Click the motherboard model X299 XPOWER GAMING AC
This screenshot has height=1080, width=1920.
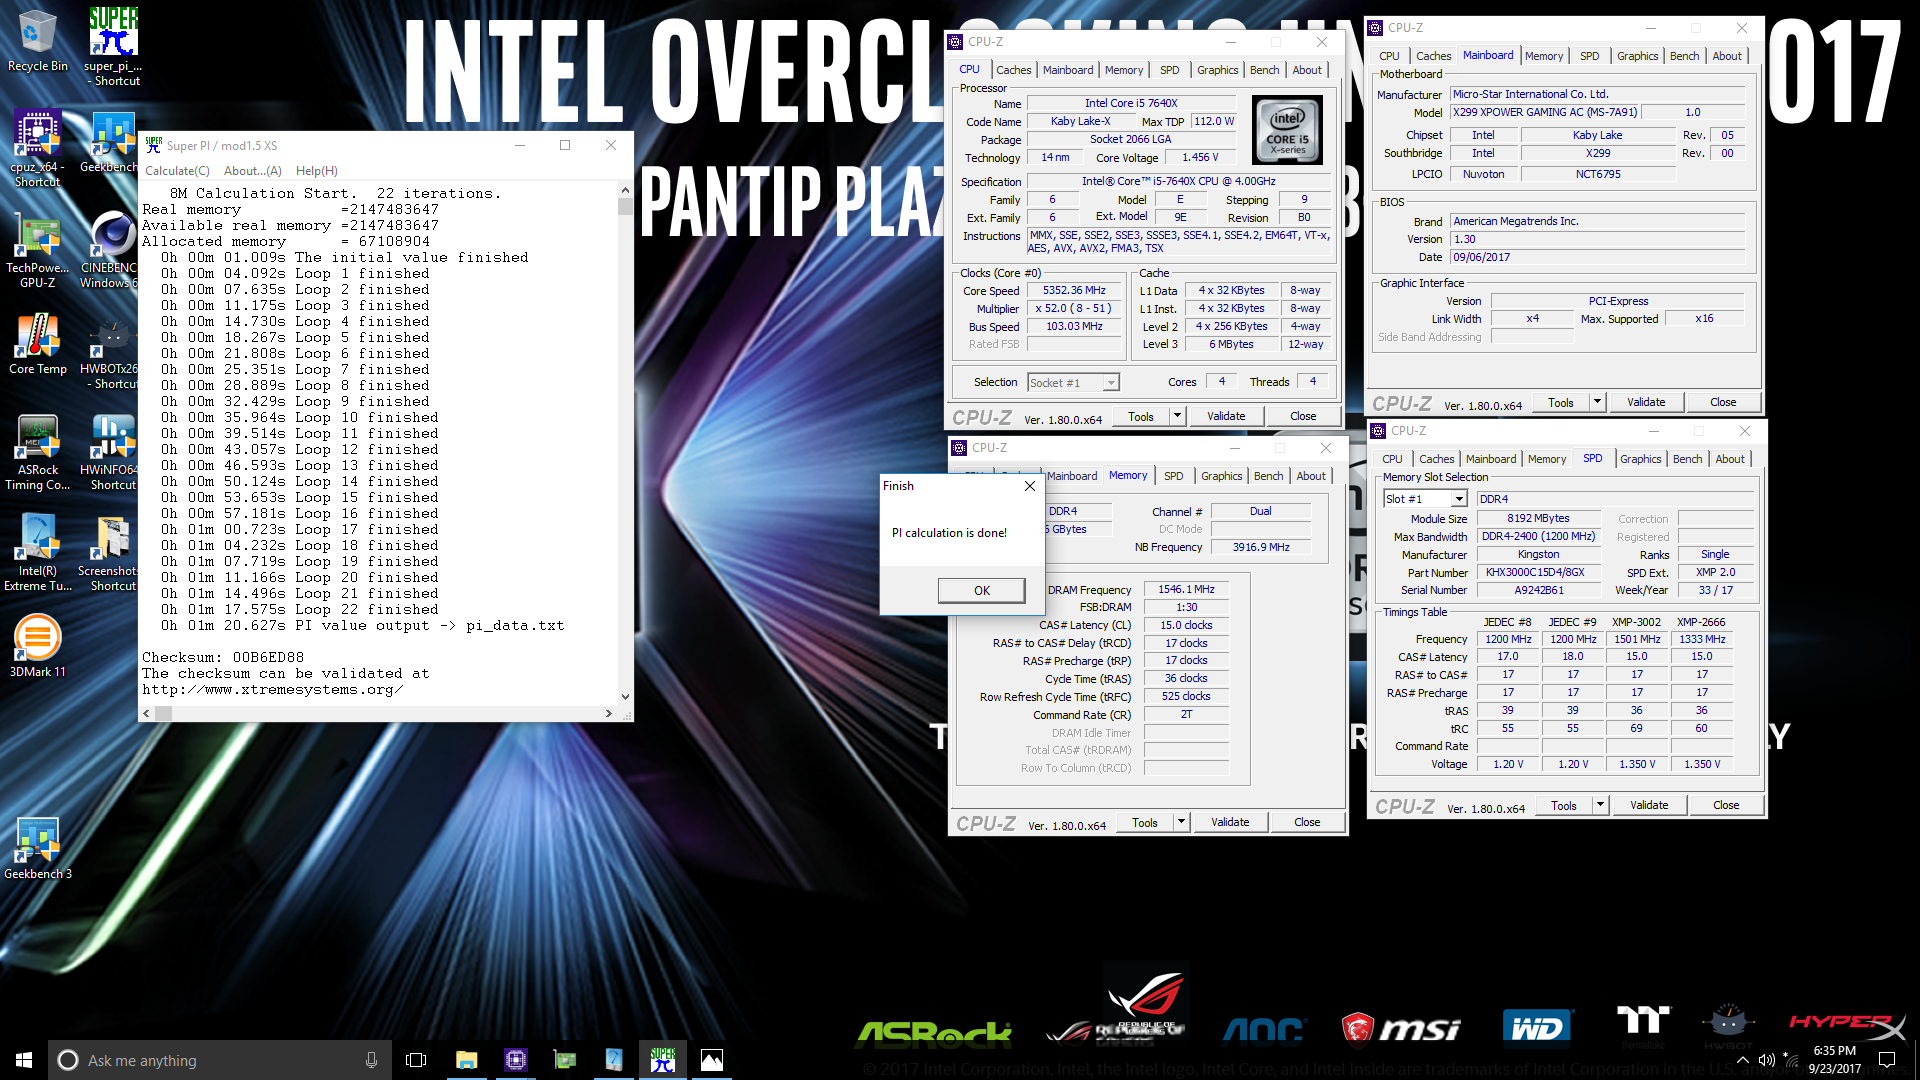(1545, 113)
